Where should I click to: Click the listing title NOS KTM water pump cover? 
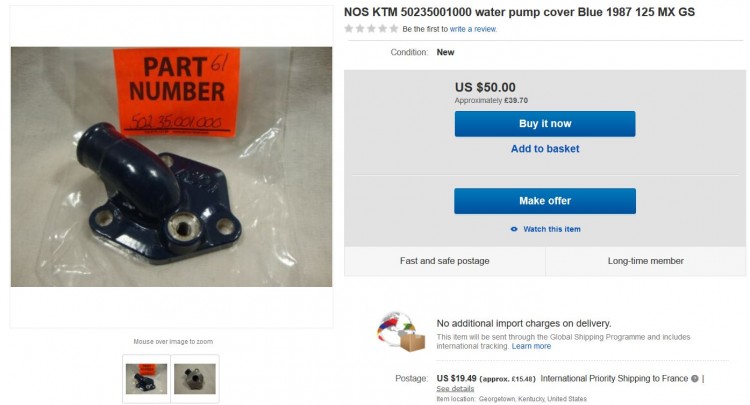(x=519, y=12)
